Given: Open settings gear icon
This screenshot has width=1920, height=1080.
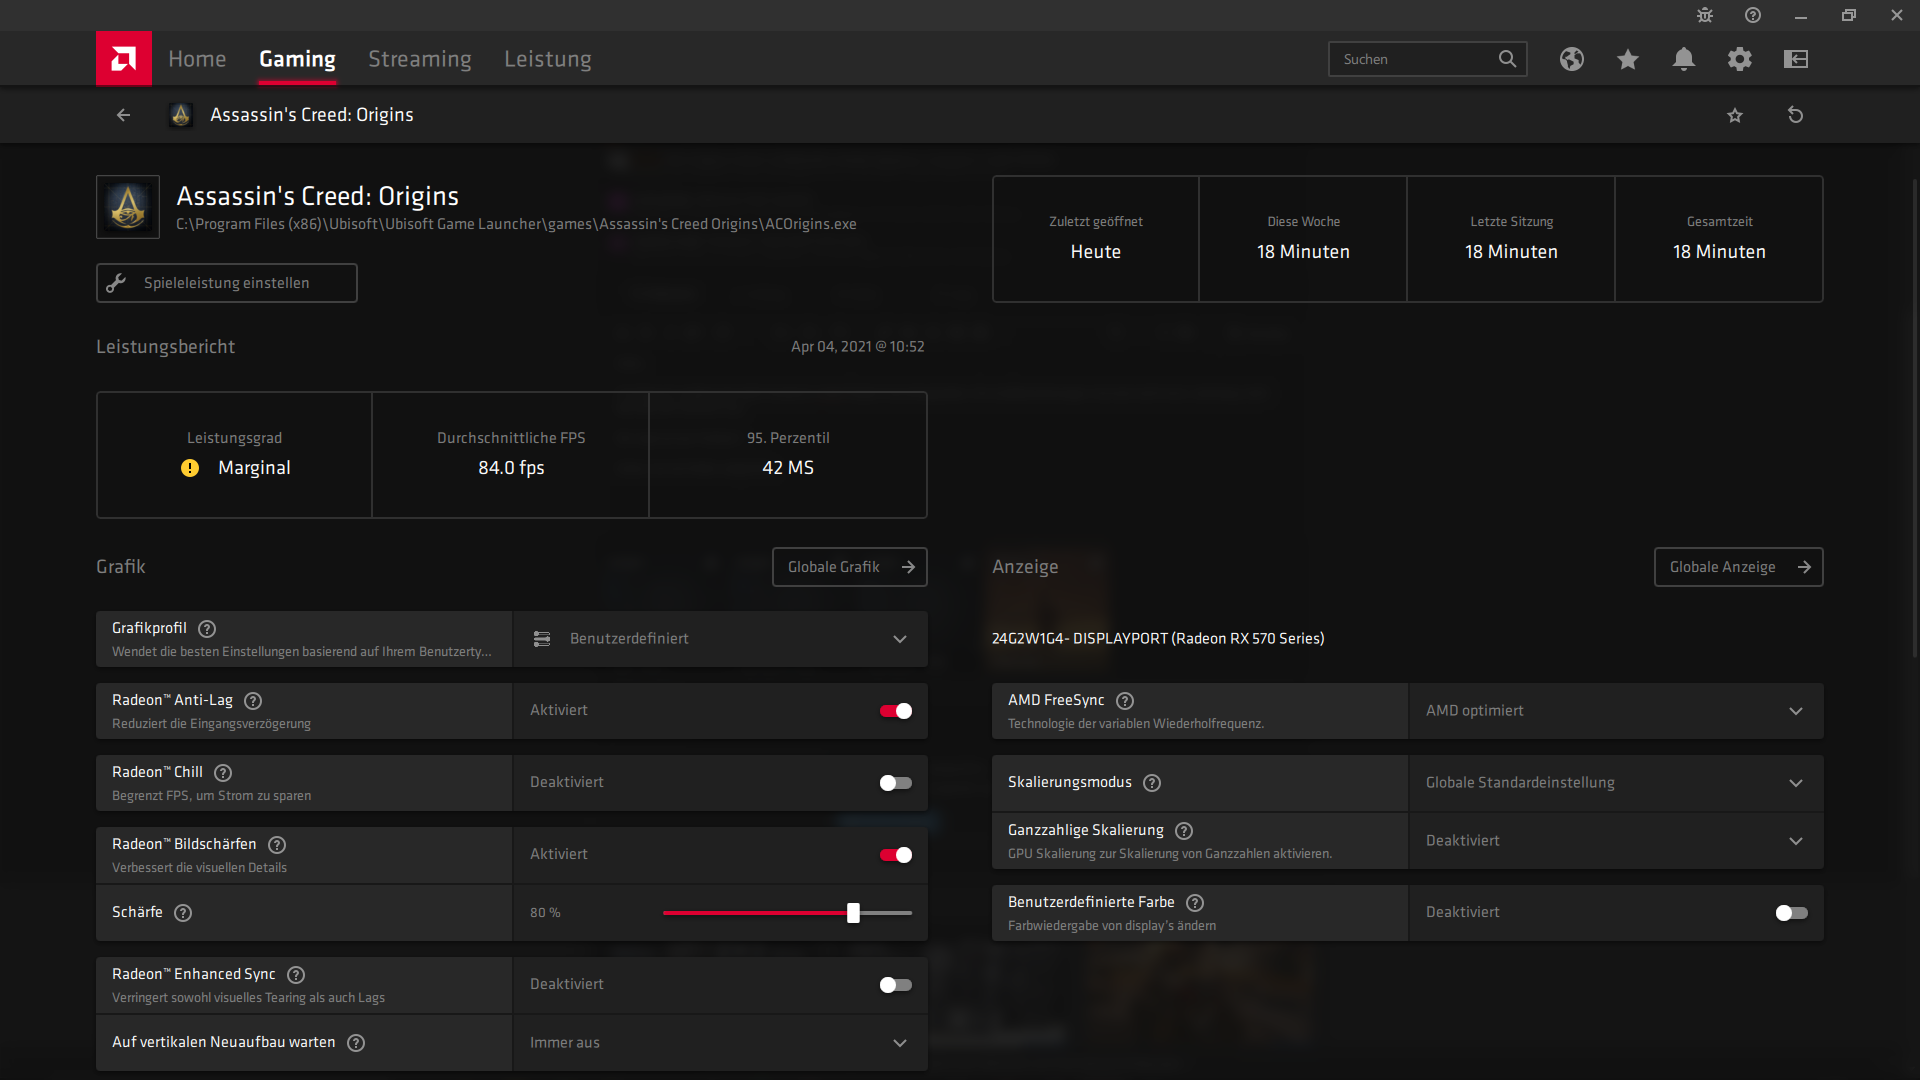Looking at the screenshot, I should tap(1739, 59).
